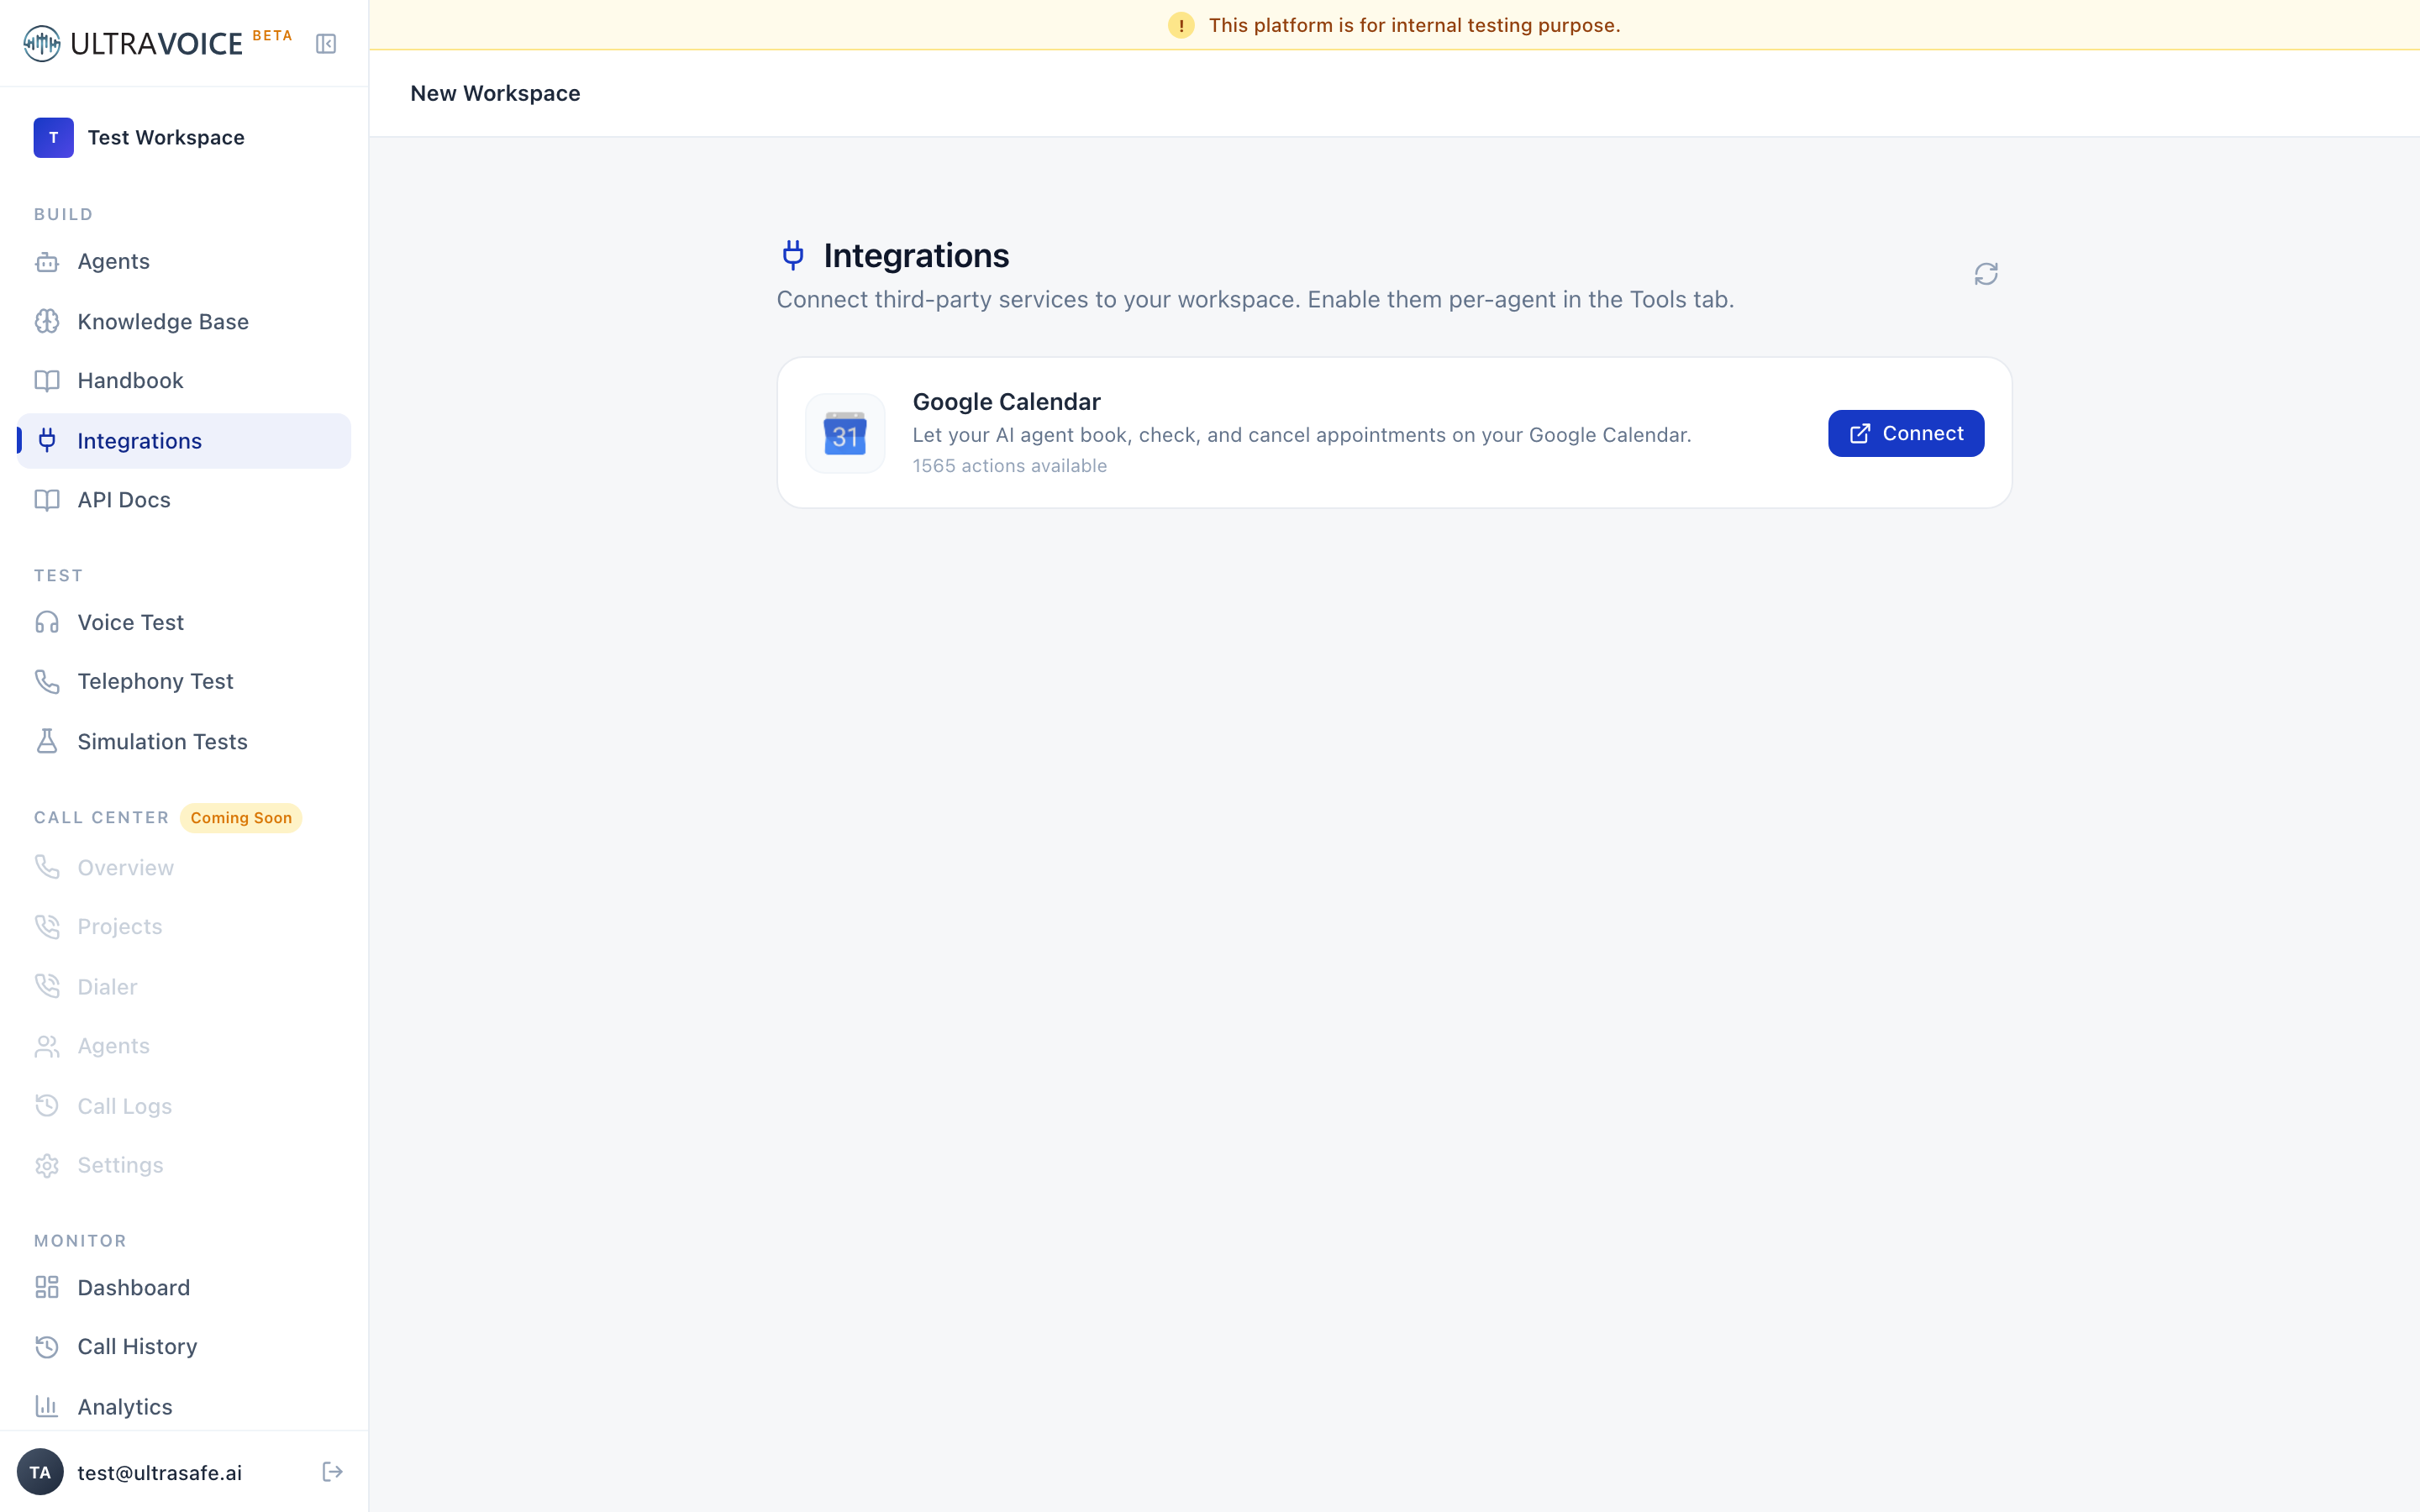Click the blue T workspace avatar
The image size is (2420, 1512).
coord(54,138)
